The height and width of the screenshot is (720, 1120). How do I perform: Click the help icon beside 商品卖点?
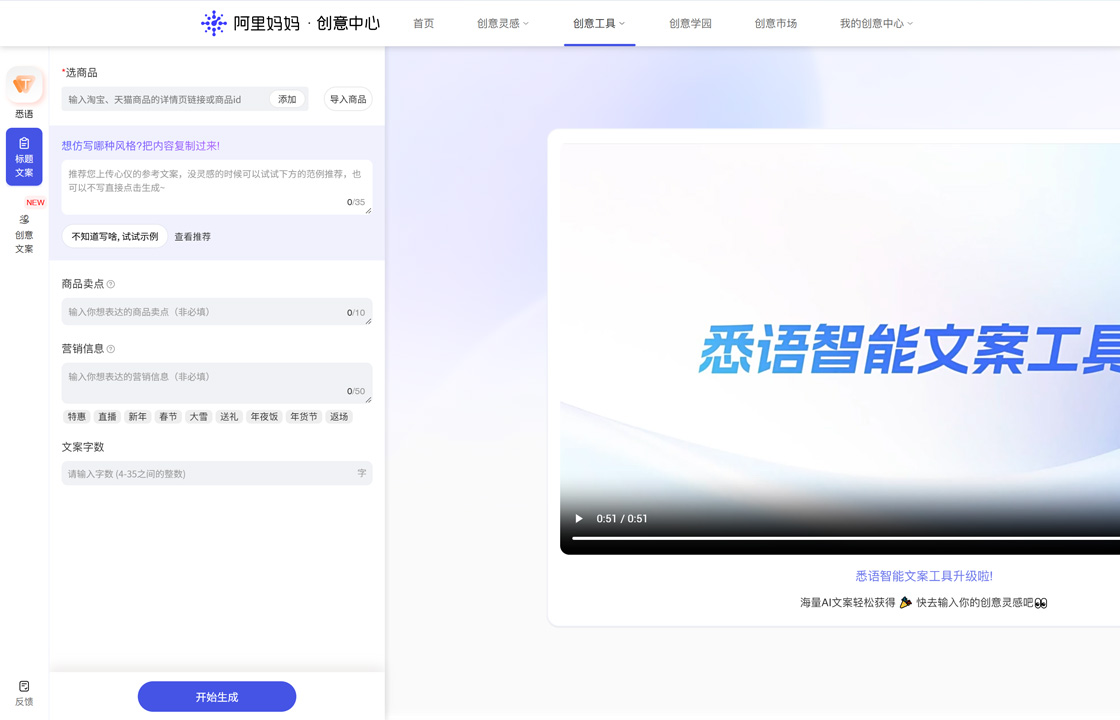(x=111, y=284)
